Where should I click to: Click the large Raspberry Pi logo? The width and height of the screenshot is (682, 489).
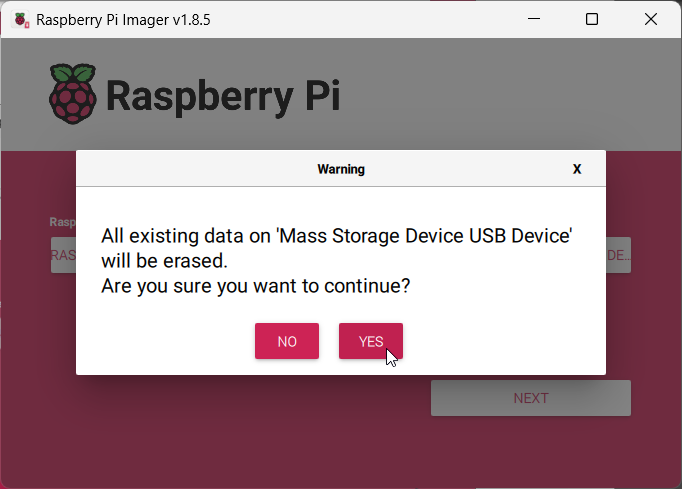(x=73, y=94)
